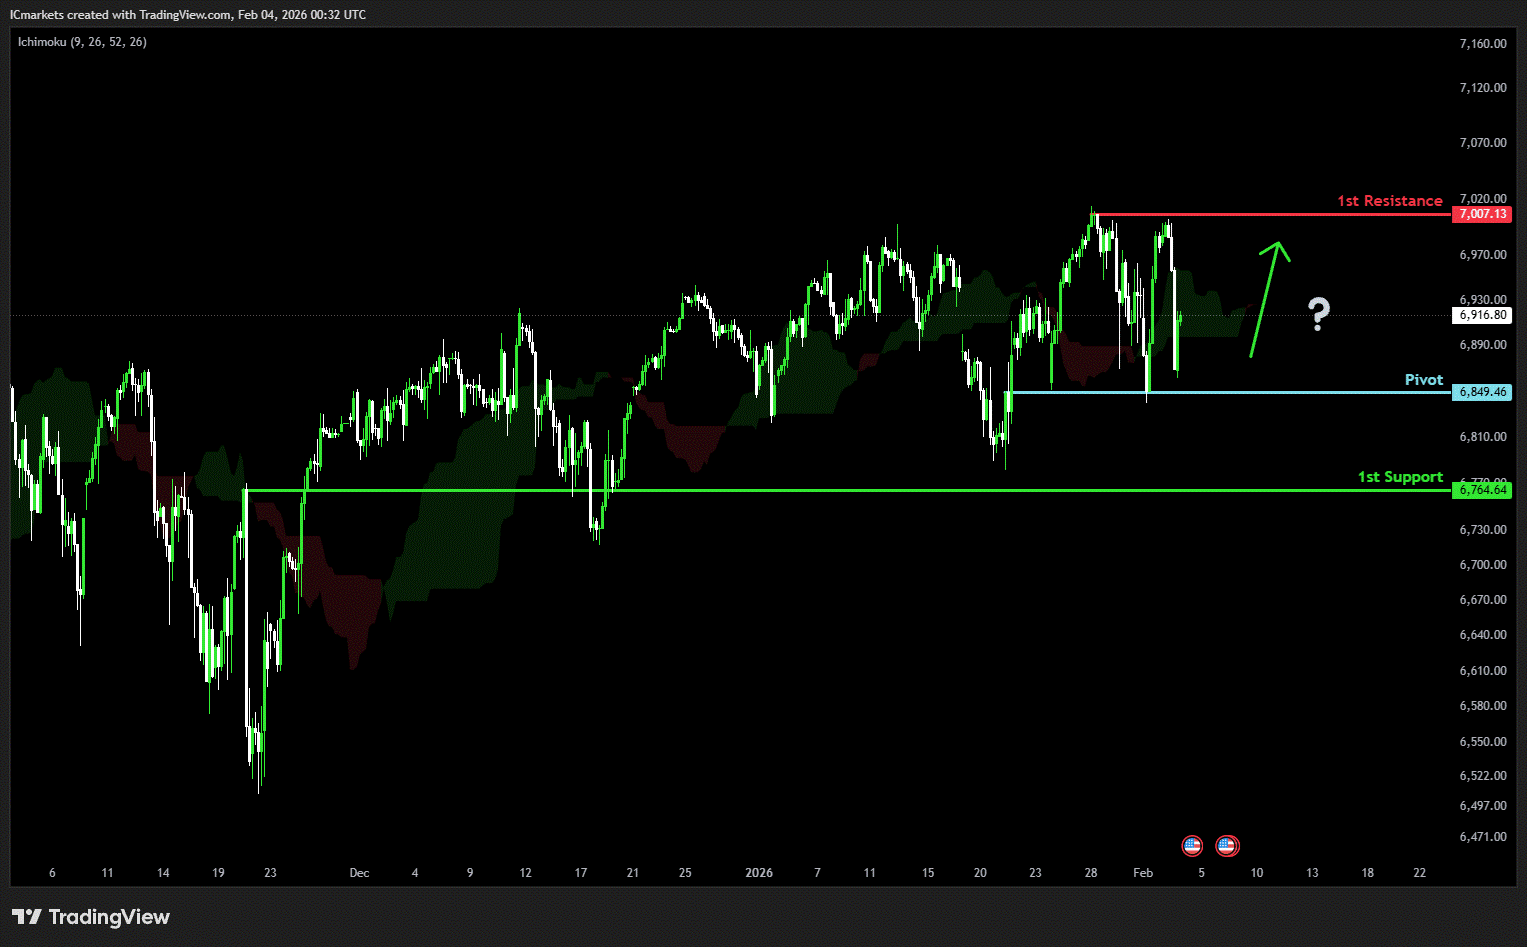Click the 6,471.00 price axis value
1527x947 pixels.
[1482, 837]
